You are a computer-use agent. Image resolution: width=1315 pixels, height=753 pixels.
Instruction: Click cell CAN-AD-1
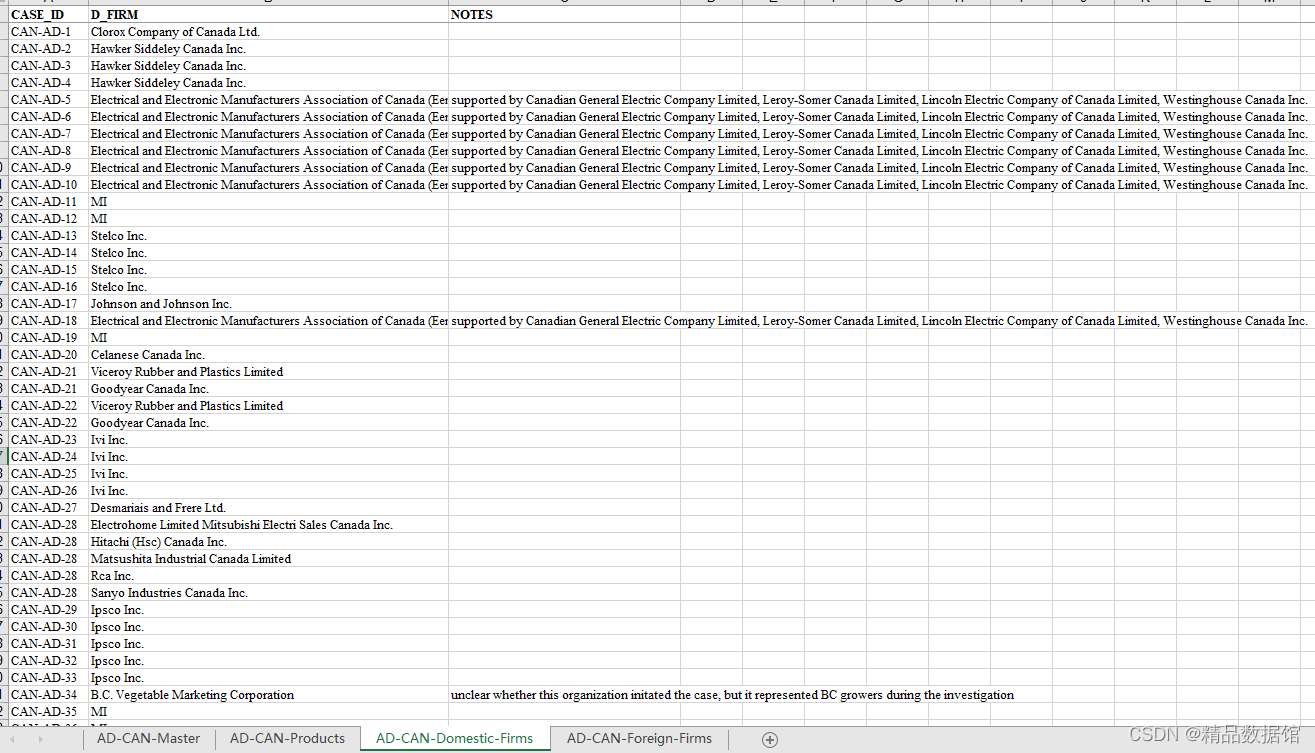49,32
